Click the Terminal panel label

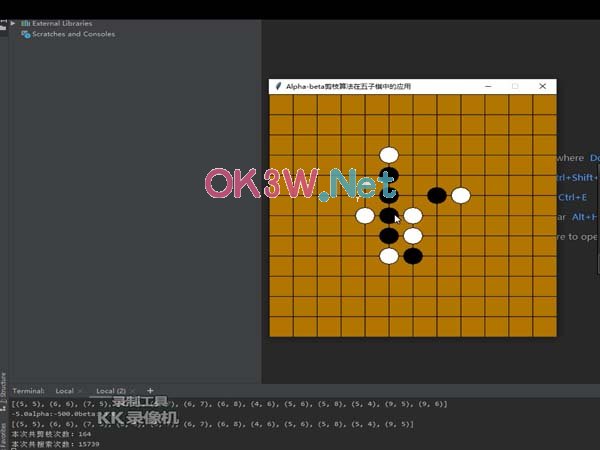28,390
